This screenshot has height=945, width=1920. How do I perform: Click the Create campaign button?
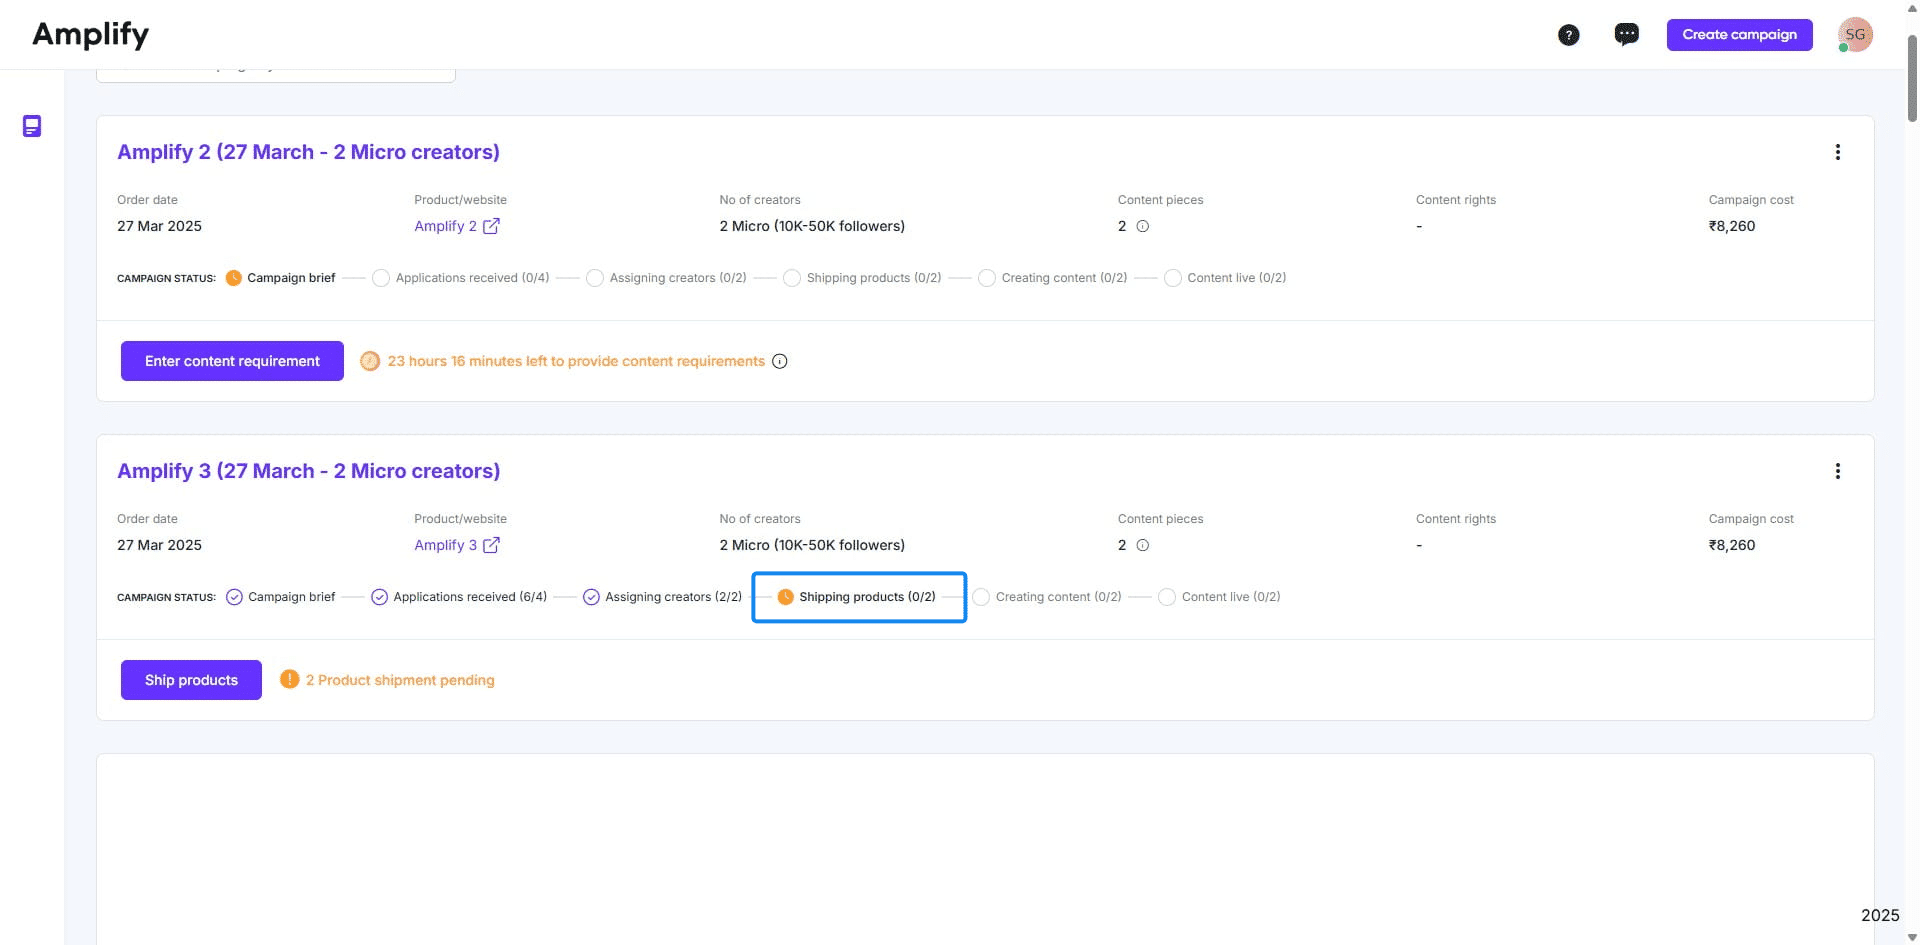point(1739,34)
